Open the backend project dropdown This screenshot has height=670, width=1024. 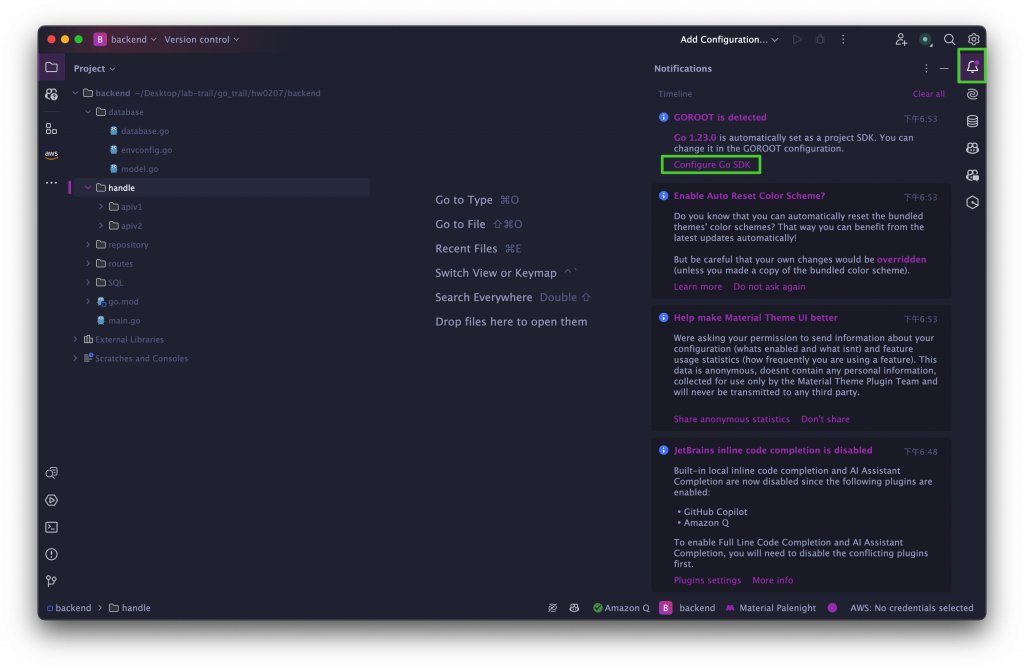tap(125, 39)
